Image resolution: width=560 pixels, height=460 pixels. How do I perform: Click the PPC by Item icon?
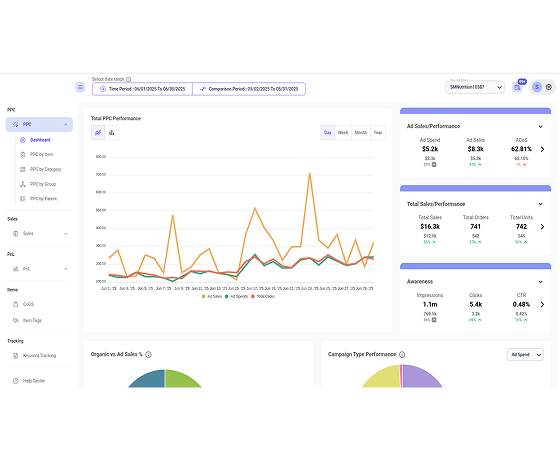[23, 155]
